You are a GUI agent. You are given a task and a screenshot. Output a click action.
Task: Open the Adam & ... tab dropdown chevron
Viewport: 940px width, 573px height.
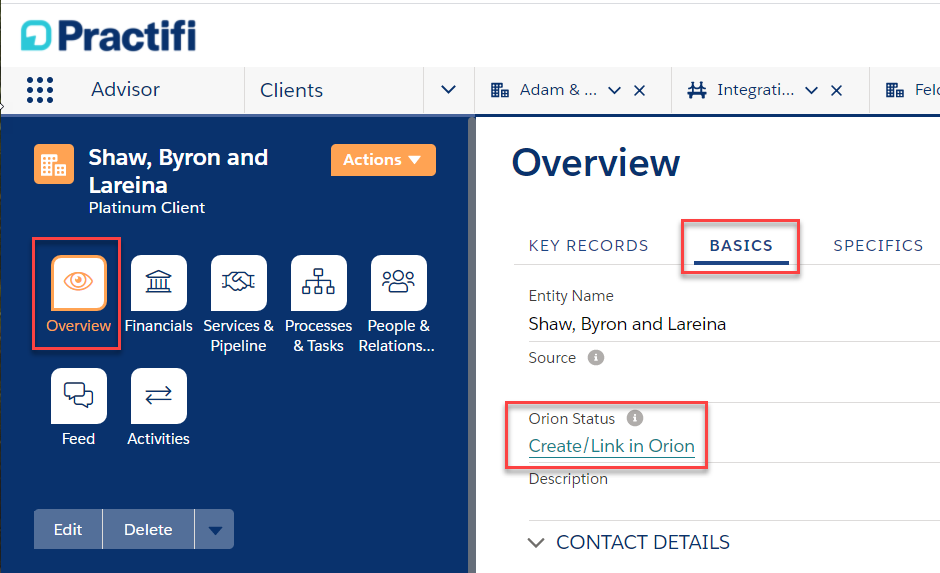coord(614,91)
